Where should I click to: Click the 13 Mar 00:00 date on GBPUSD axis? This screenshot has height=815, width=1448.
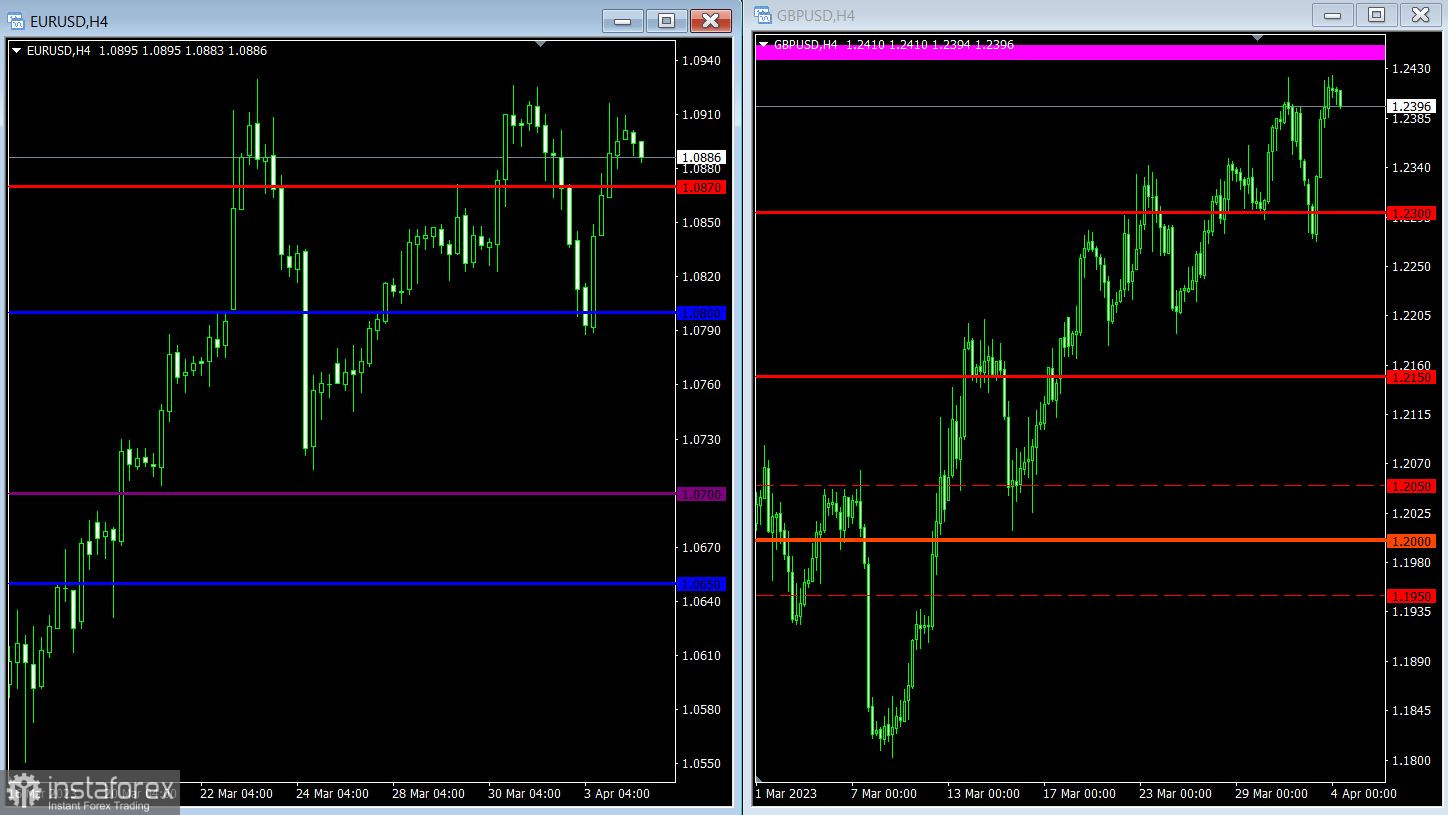tap(983, 793)
